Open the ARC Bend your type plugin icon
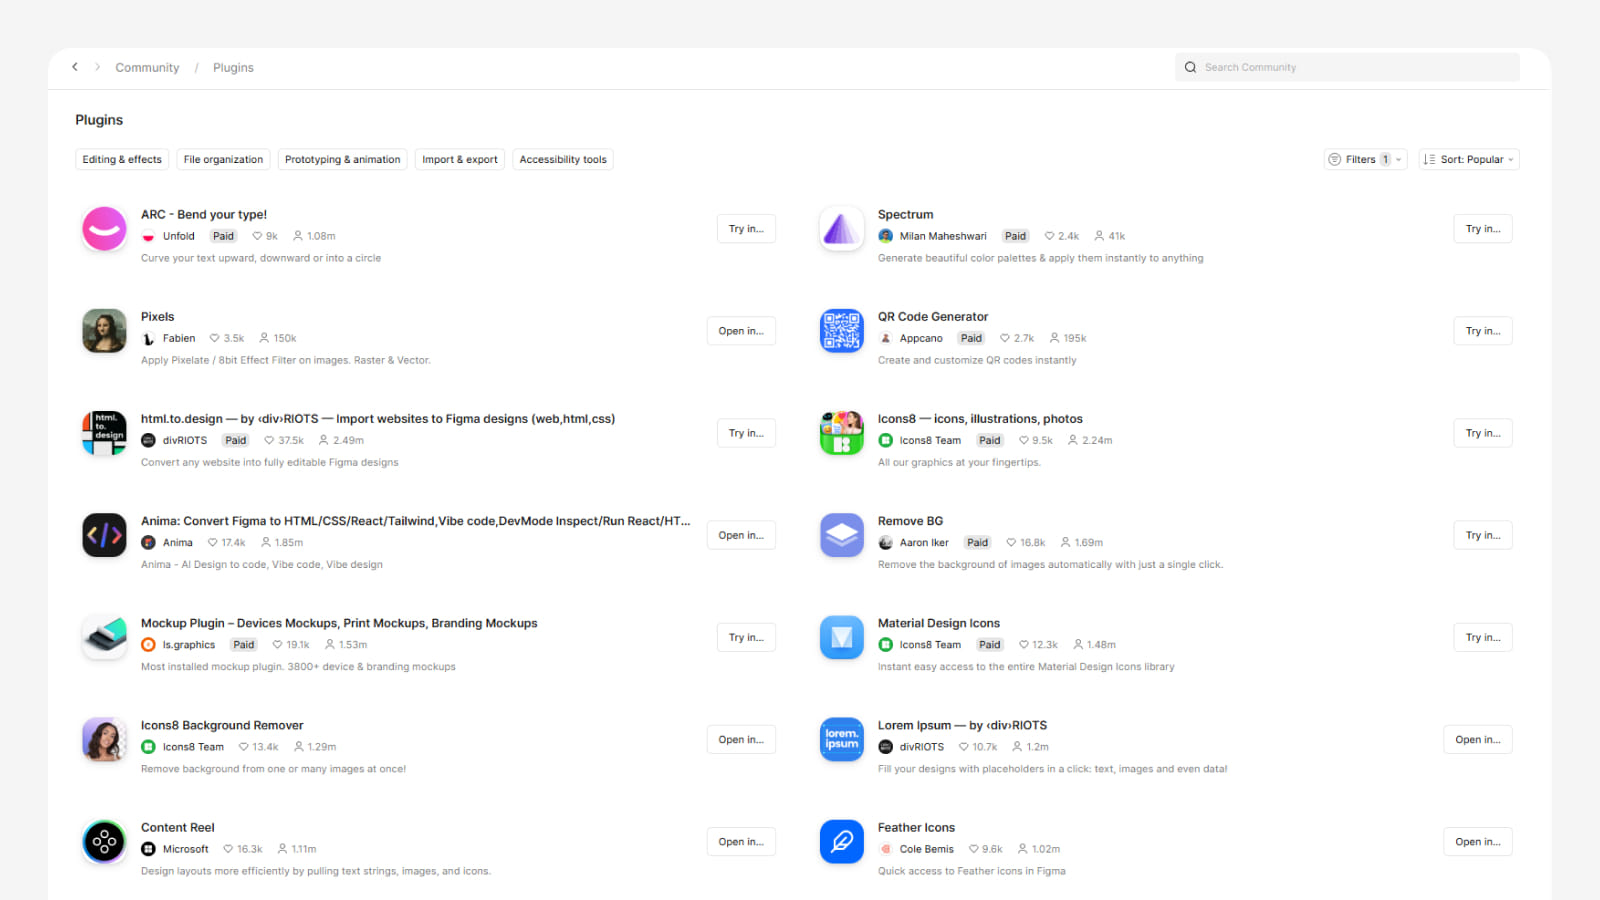 (x=104, y=229)
